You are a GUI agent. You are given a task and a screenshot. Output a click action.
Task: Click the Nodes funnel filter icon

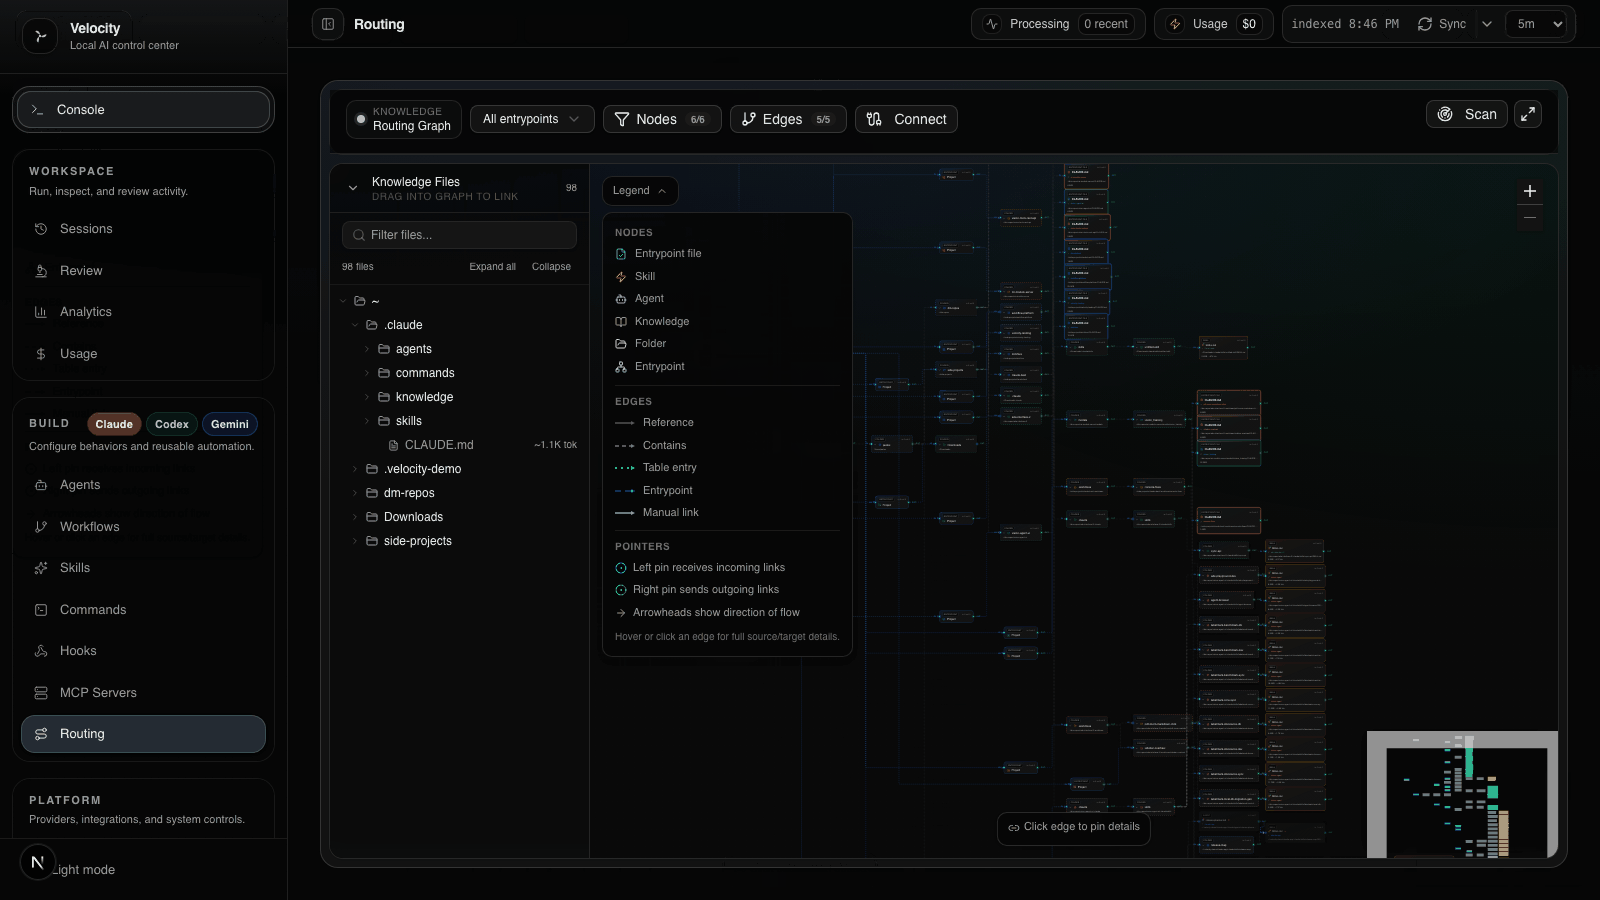621,119
